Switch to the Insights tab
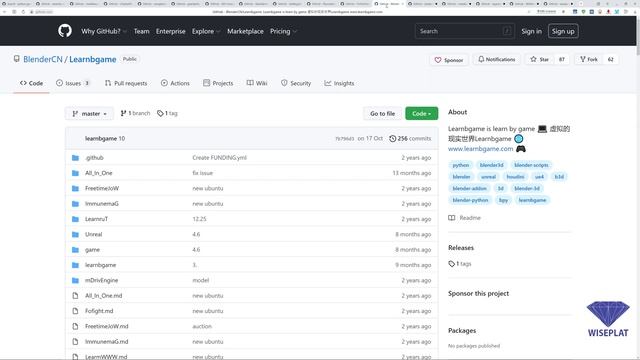The height and width of the screenshot is (360, 640). (339, 83)
